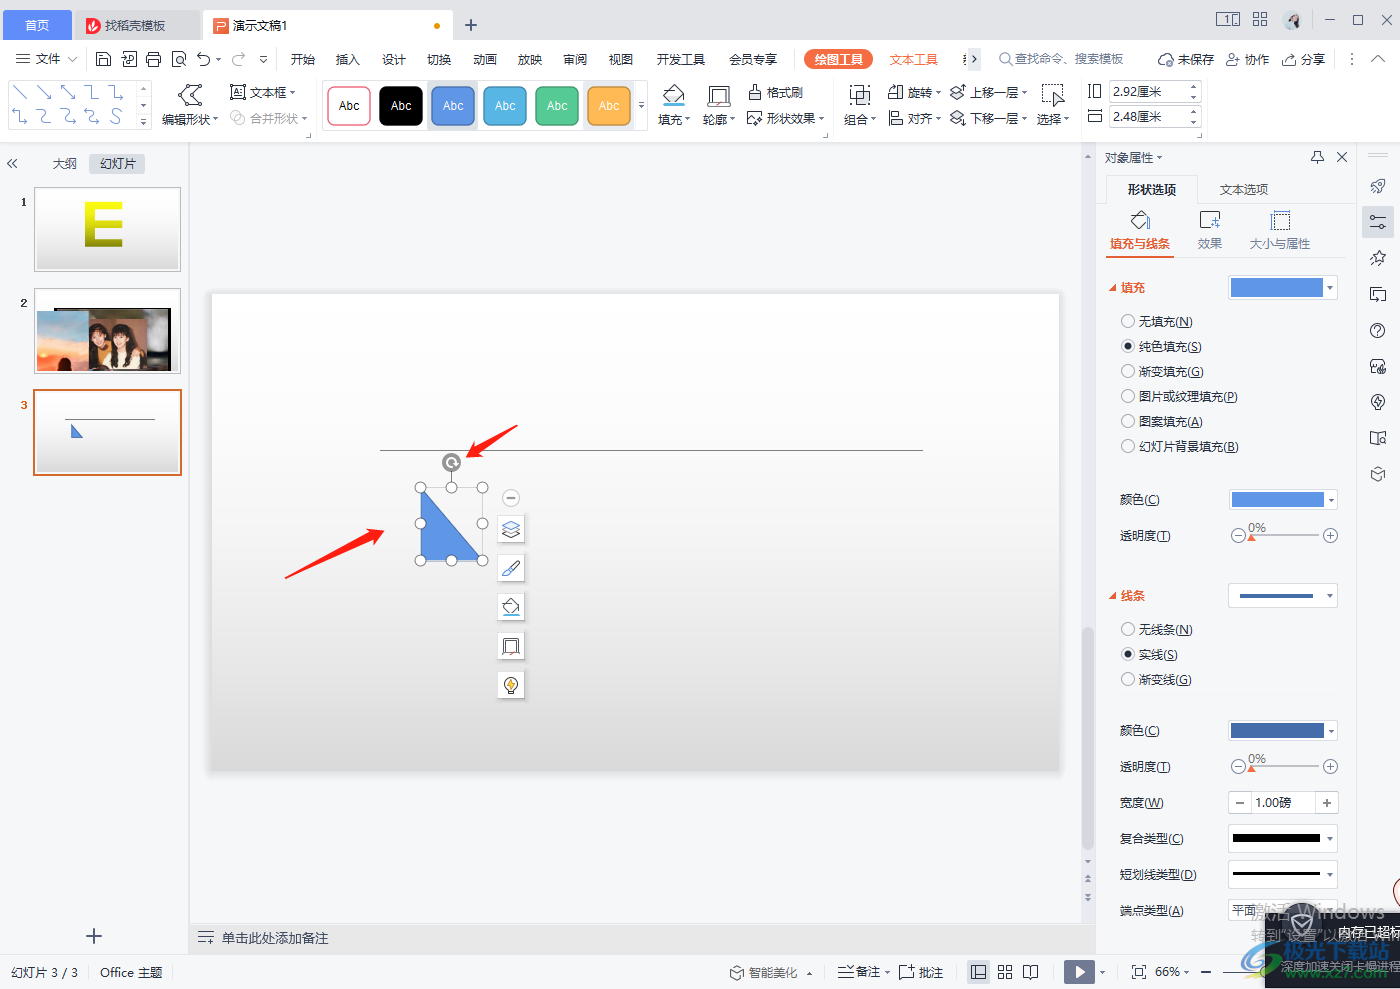Select the black Abc shape style
The height and width of the screenshot is (989, 1400).
[x=401, y=106]
